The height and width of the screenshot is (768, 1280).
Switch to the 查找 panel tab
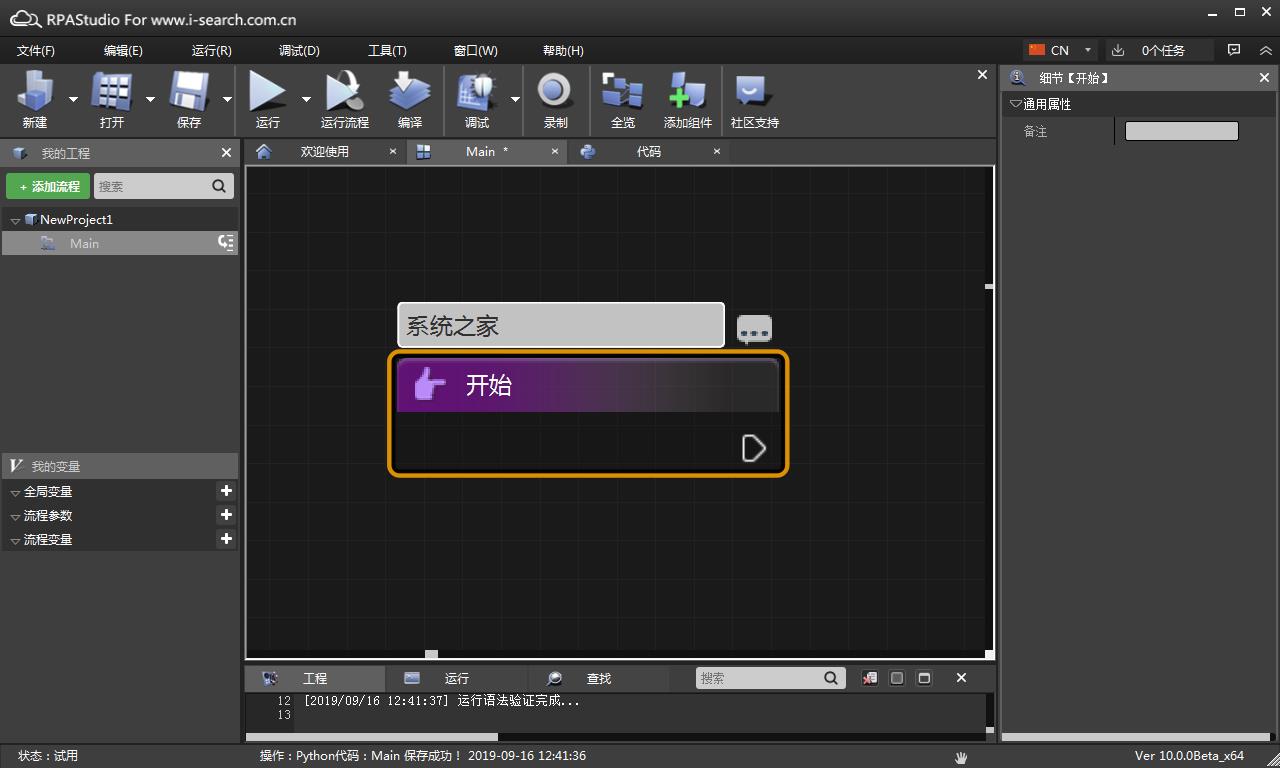[598, 678]
